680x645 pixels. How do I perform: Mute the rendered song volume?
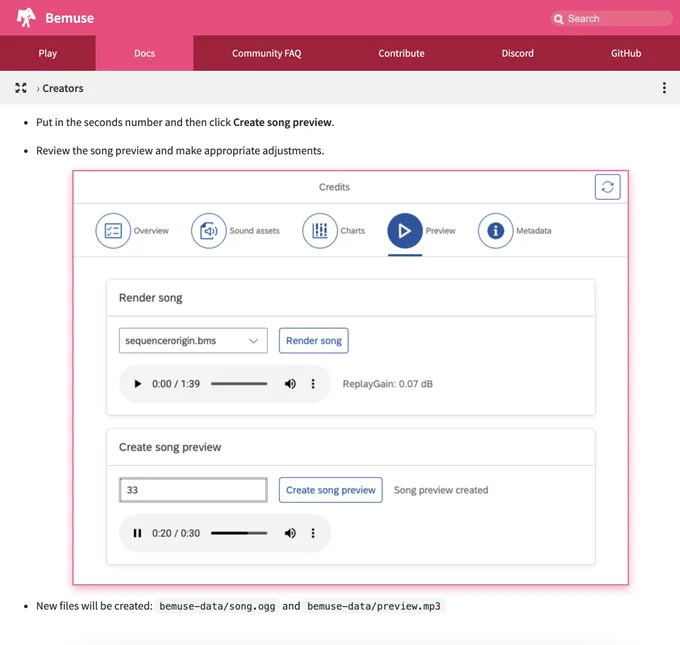[x=290, y=384]
